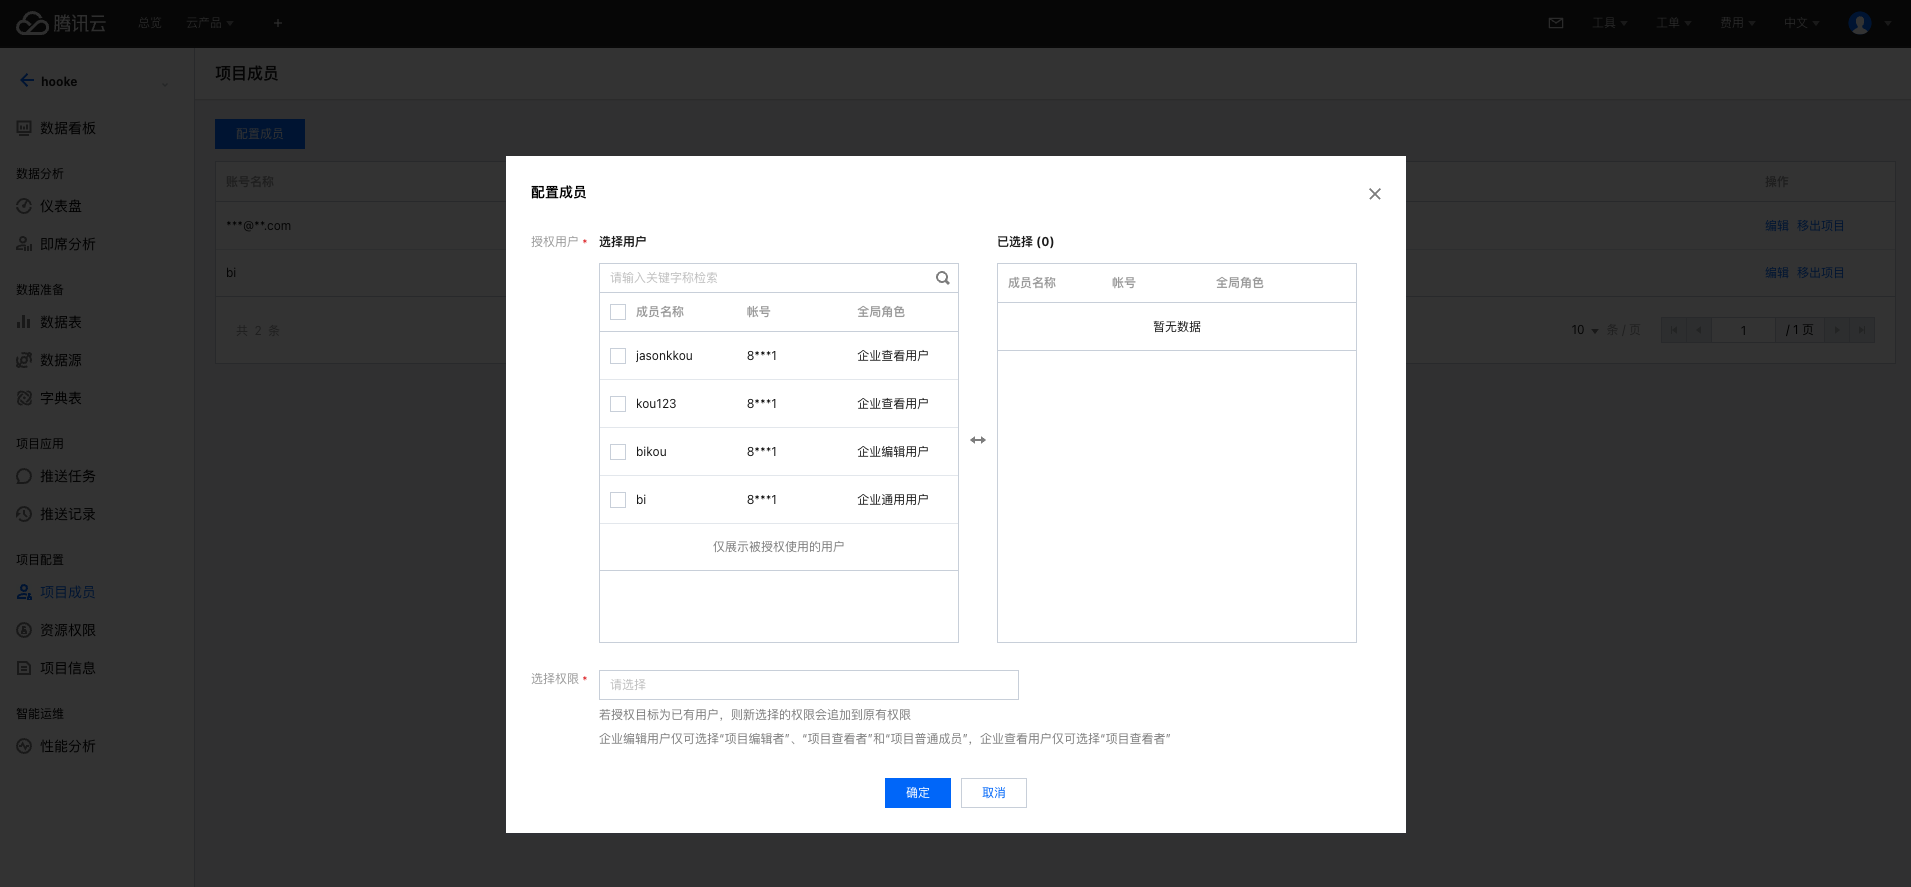This screenshot has width=1911, height=887.
Task: Open 项目信息 in the sidebar
Action: pyautogui.click(x=68, y=668)
